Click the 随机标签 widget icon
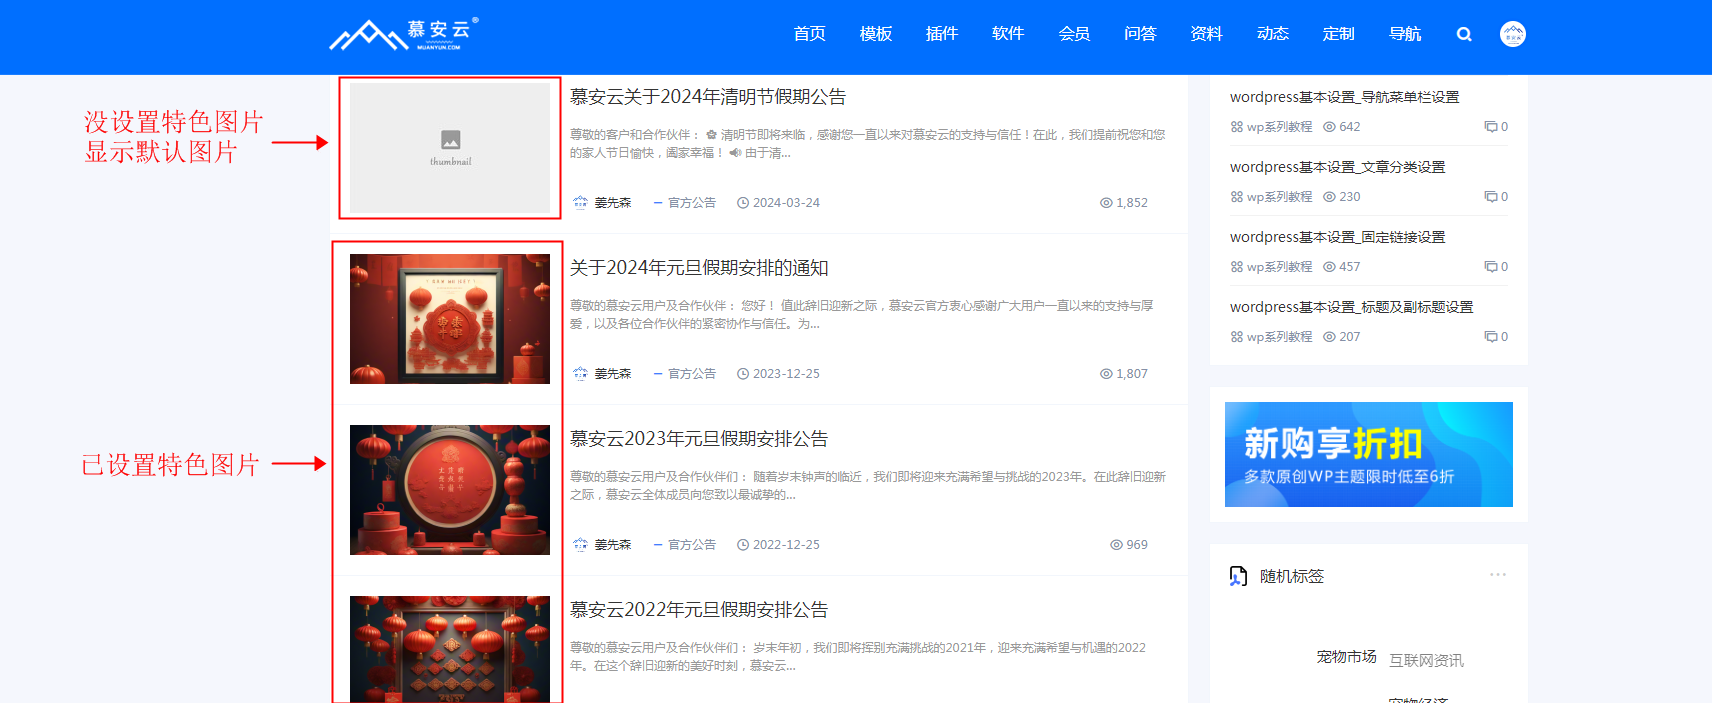Screen dimensions: 1712x703 (1238, 576)
